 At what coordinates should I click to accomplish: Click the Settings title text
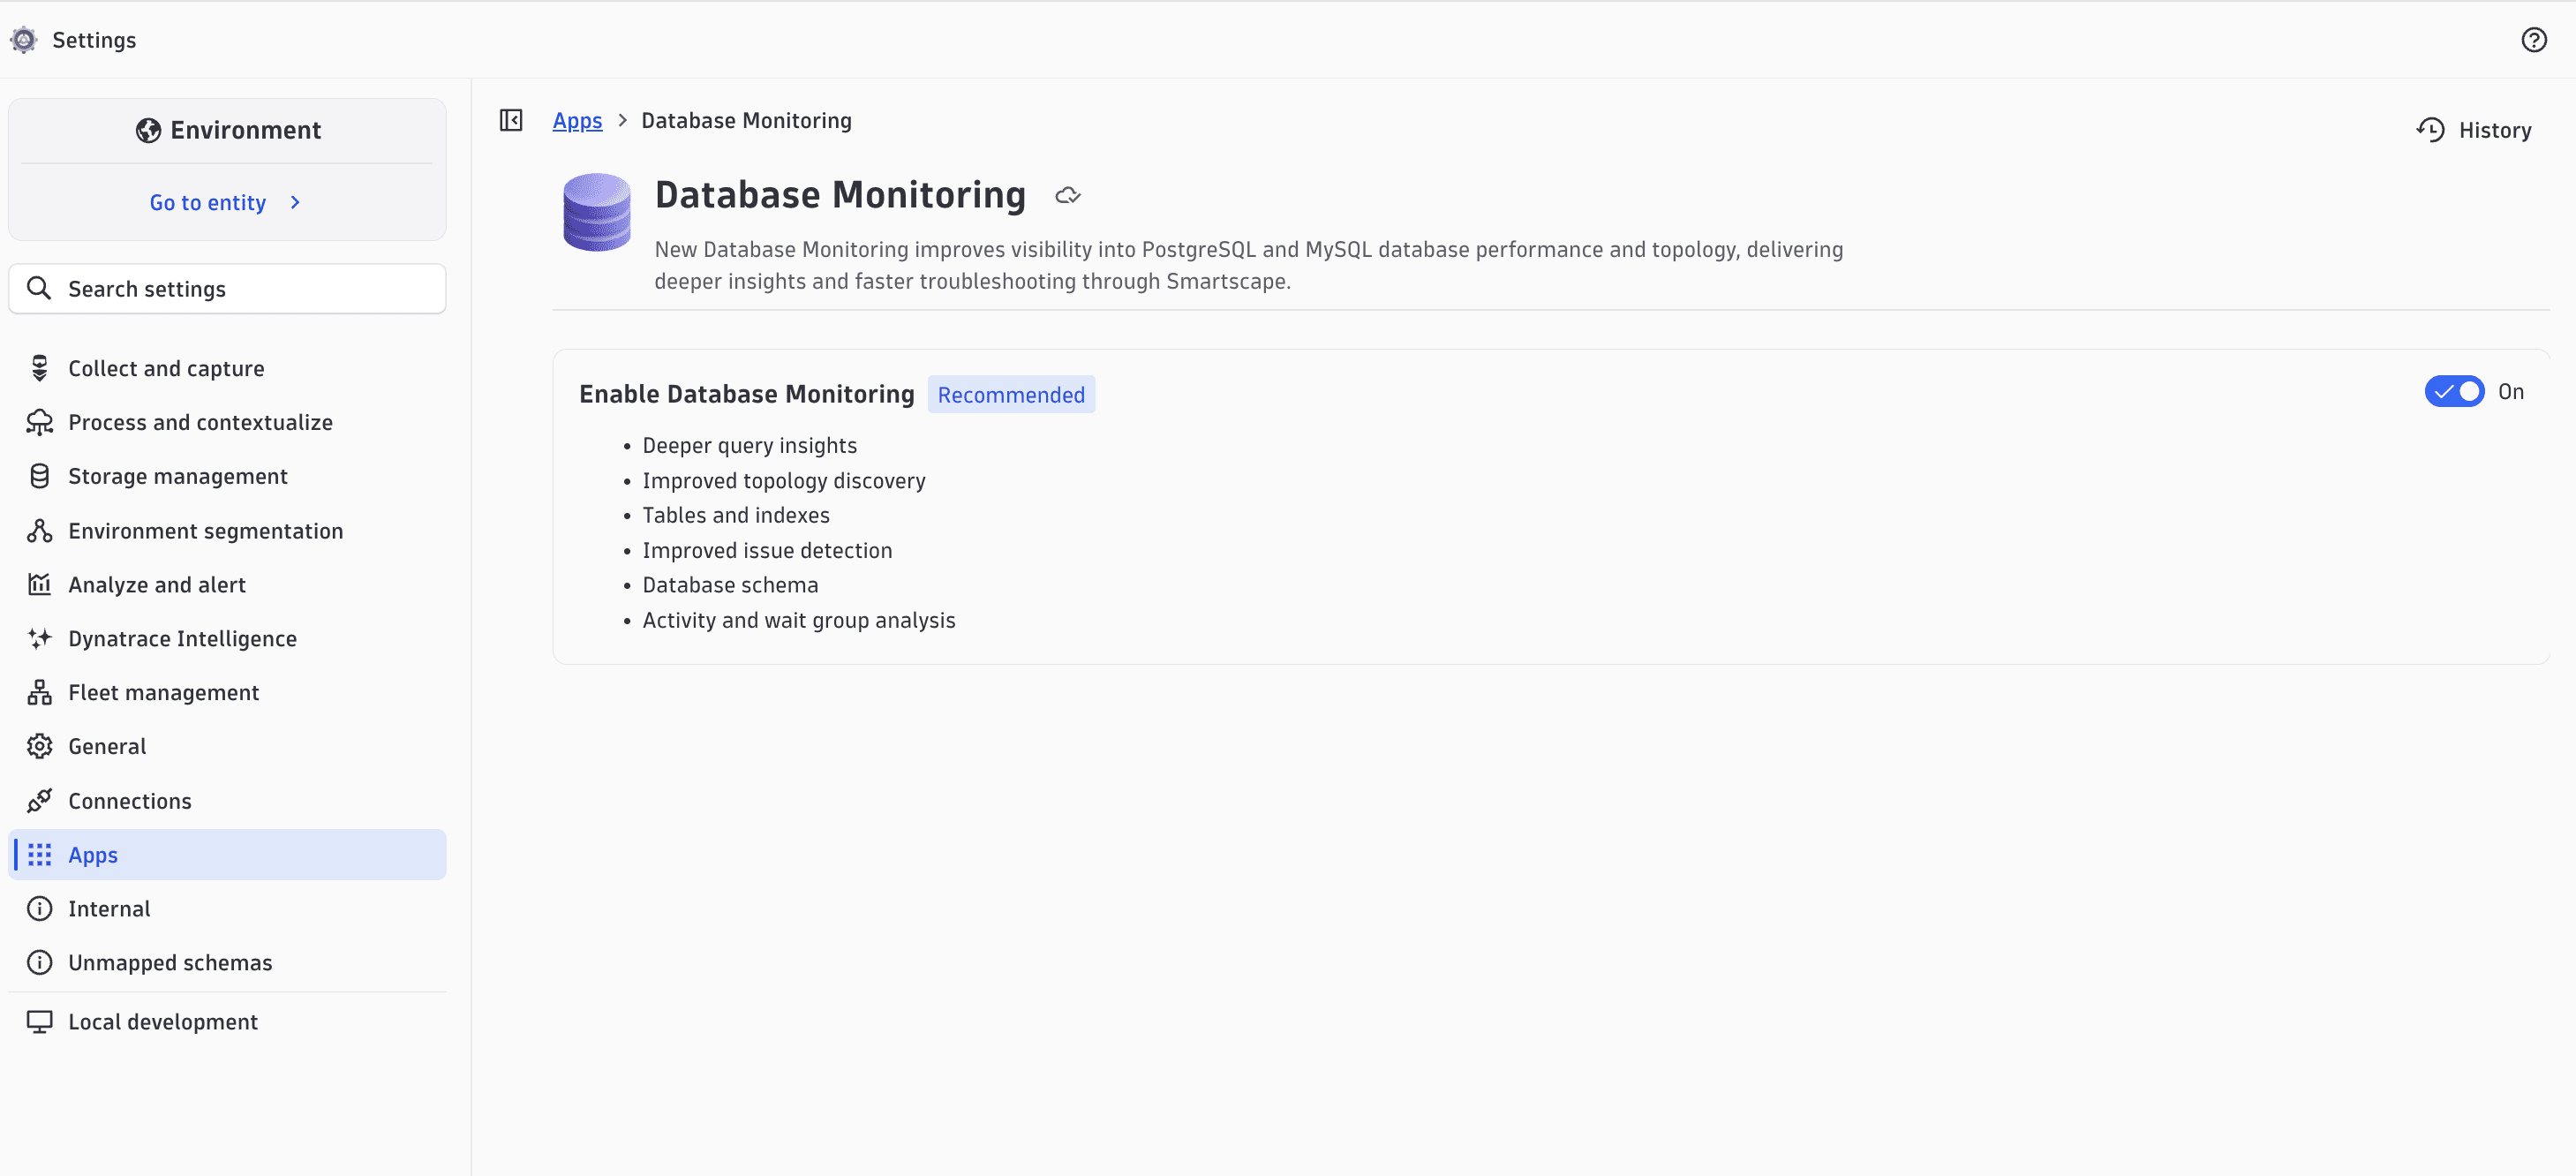(x=94, y=40)
